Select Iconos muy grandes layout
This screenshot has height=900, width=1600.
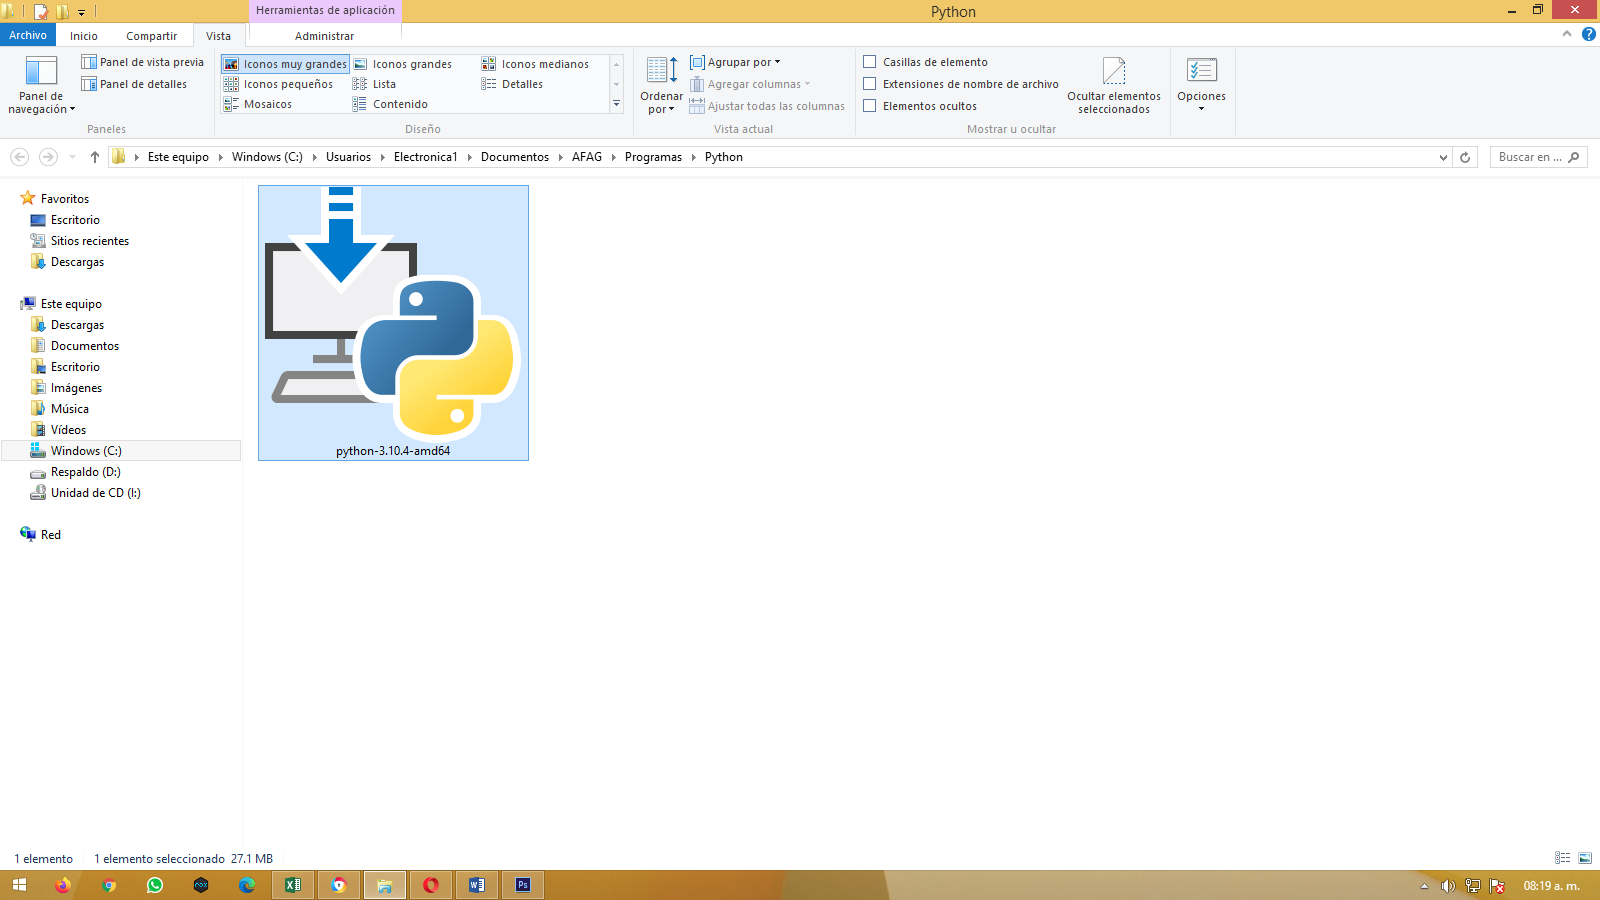[285, 64]
